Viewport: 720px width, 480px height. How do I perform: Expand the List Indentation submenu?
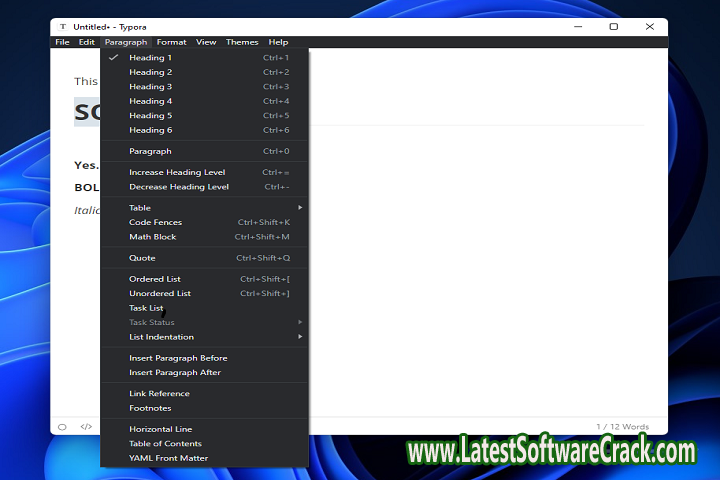pyautogui.click(x=299, y=337)
